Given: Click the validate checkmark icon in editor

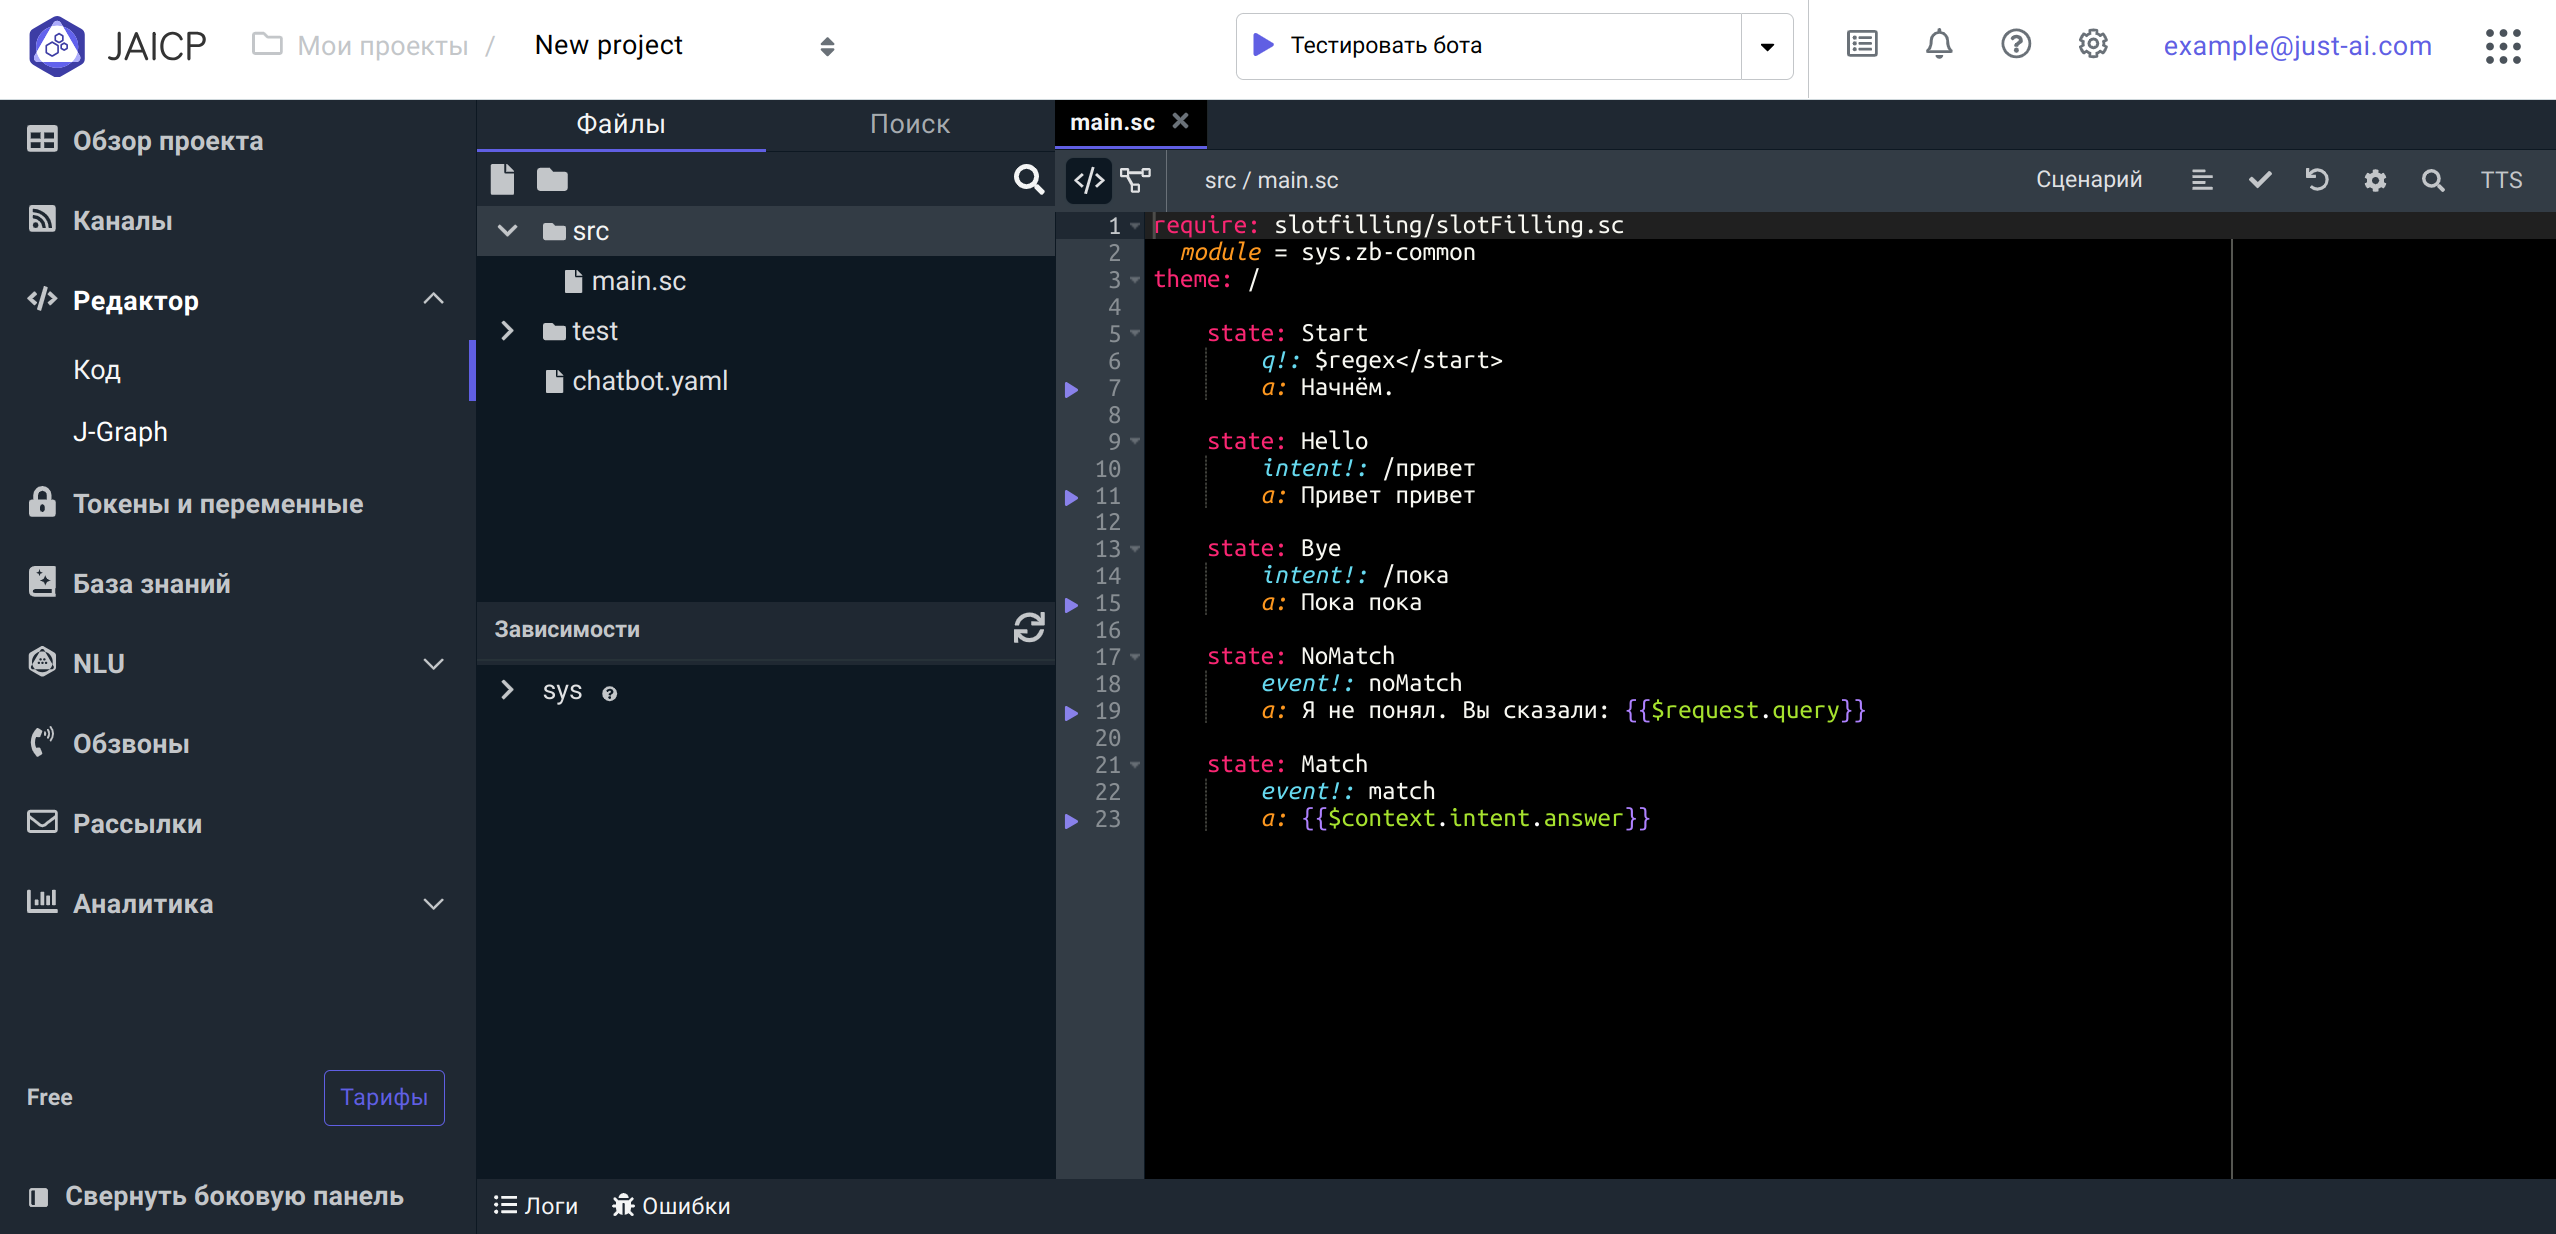Looking at the screenshot, I should pyautogui.click(x=2260, y=180).
